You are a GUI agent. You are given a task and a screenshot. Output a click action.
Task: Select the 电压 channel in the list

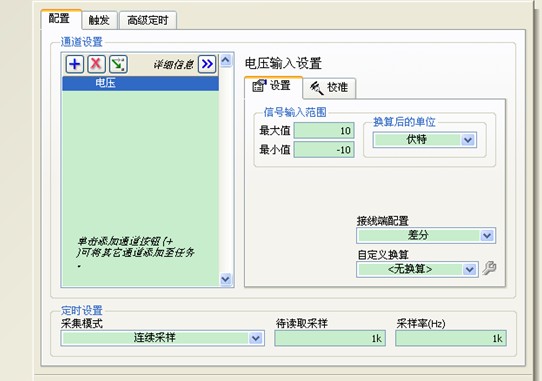tap(140, 83)
